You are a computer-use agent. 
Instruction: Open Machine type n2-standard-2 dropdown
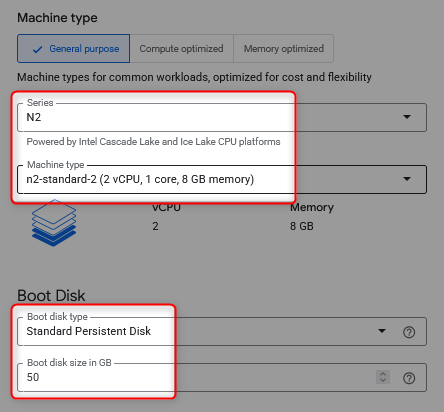[x=222, y=179]
